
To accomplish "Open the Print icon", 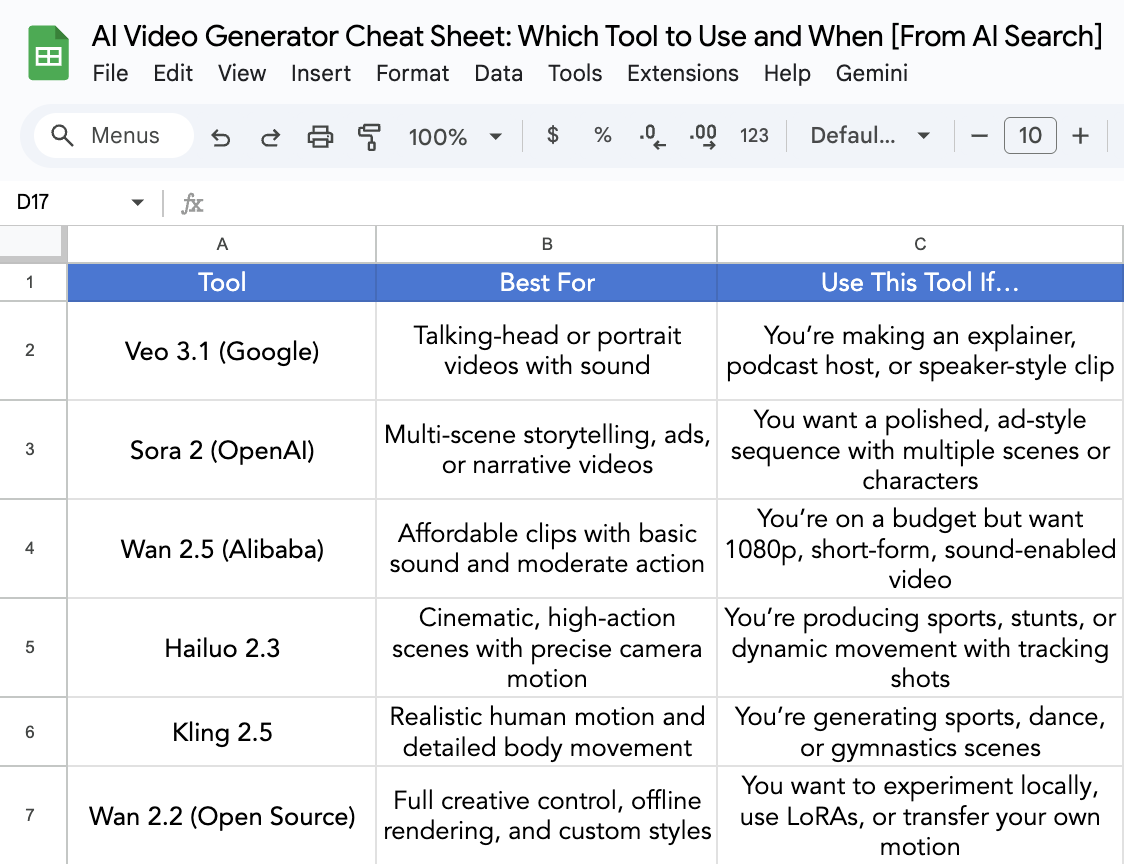I will [320, 135].
